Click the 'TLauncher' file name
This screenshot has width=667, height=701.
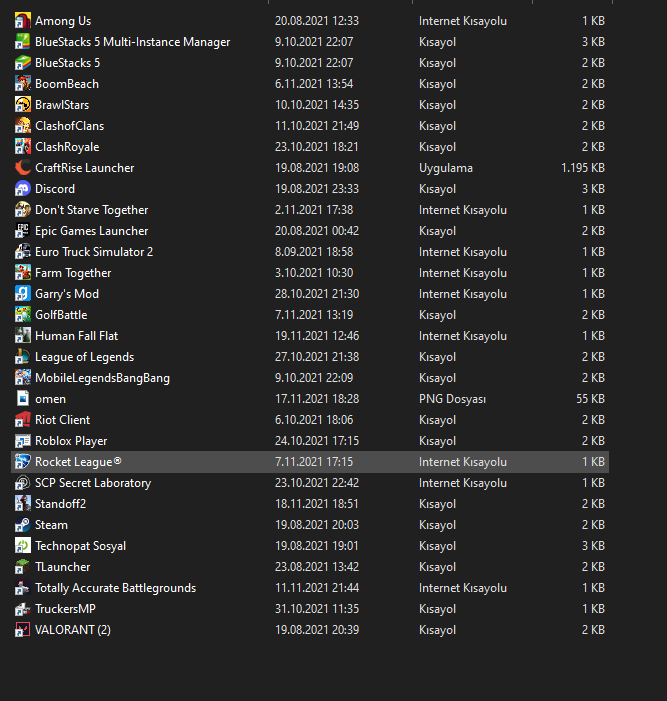[63, 567]
